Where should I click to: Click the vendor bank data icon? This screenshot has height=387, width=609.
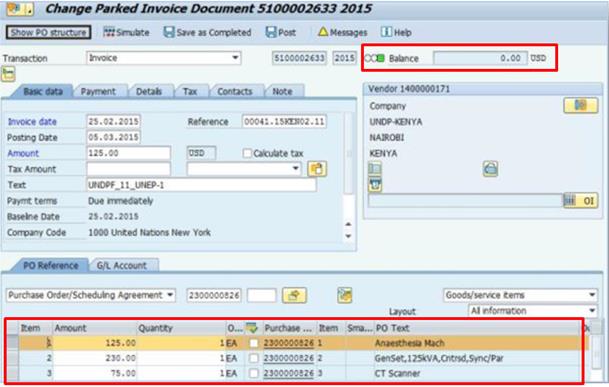click(x=491, y=169)
